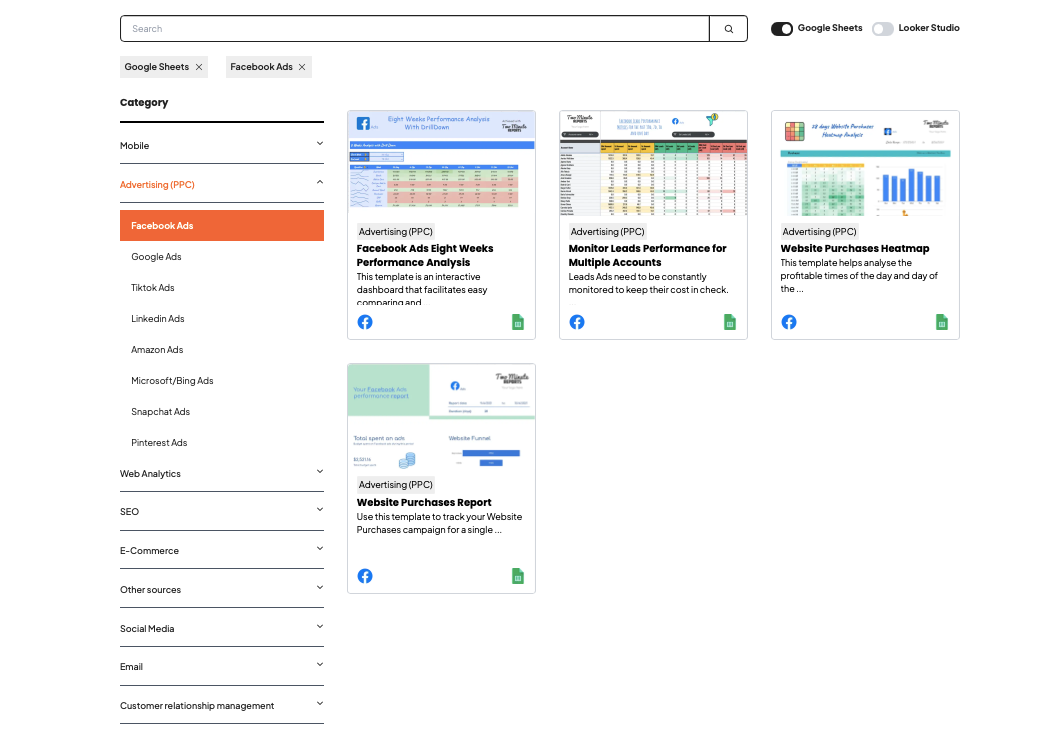Click Facebook icon on Eight Weeks Performance card
The image size is (1059, 739).
[365, 322]
